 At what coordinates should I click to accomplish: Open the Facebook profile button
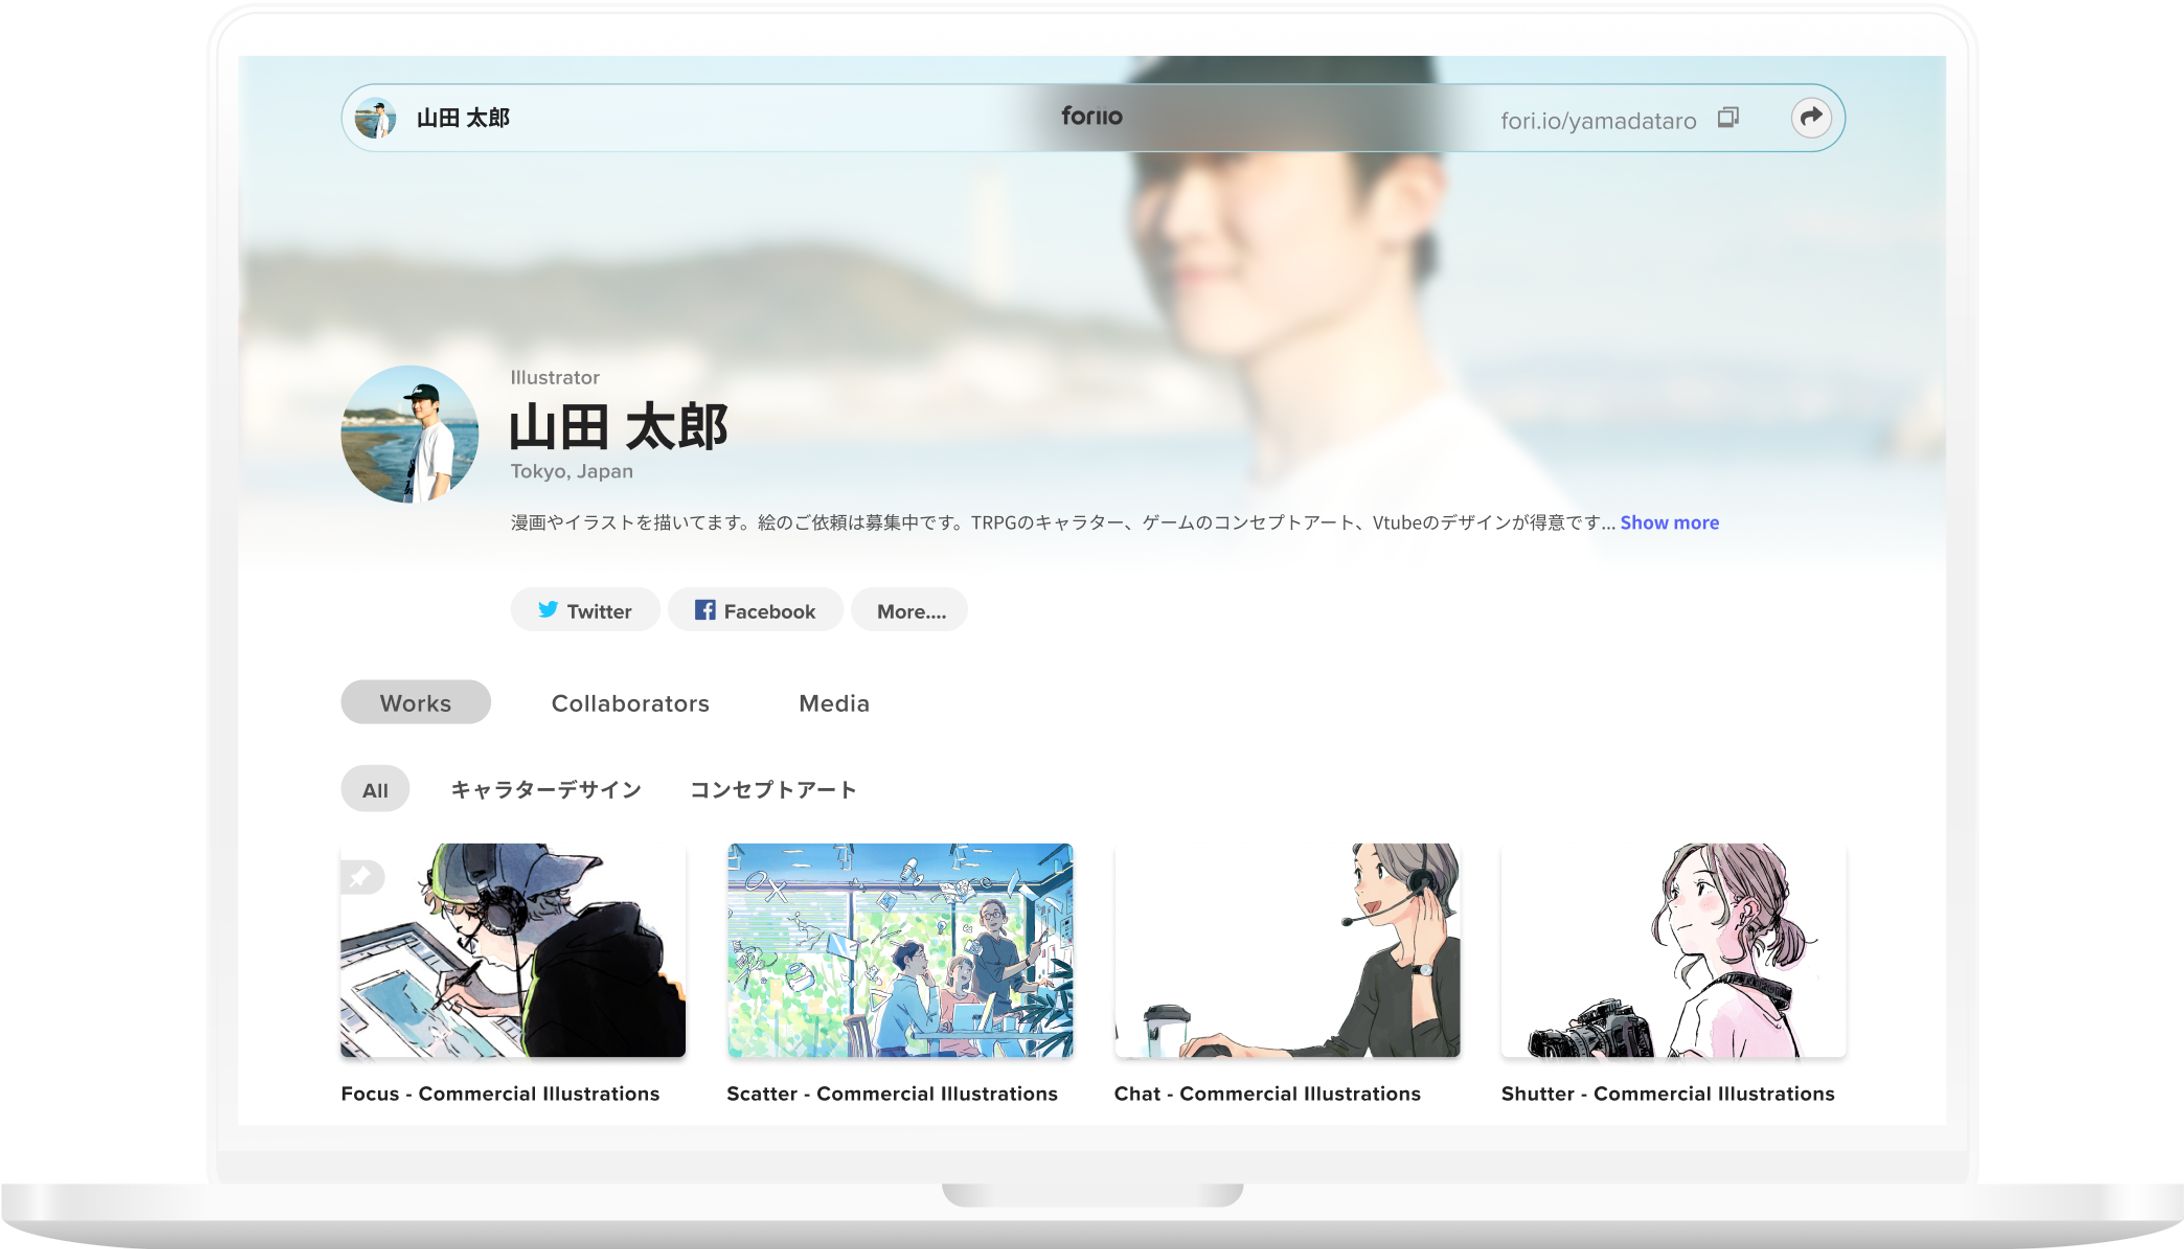[x=755, y=610]
